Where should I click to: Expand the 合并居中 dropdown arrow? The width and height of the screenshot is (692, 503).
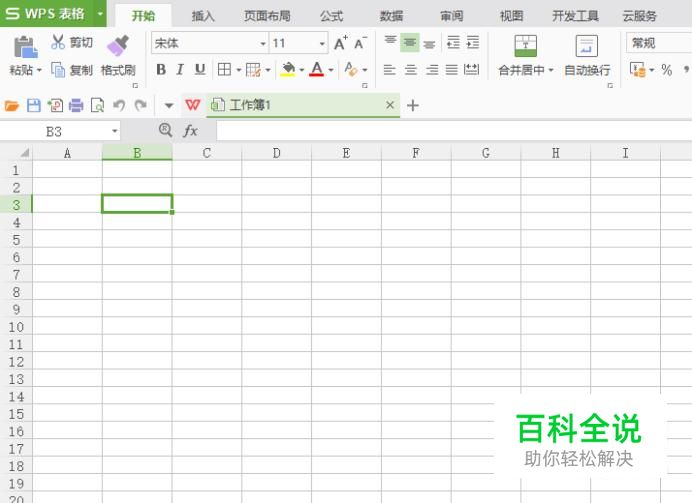pos(550,70)
